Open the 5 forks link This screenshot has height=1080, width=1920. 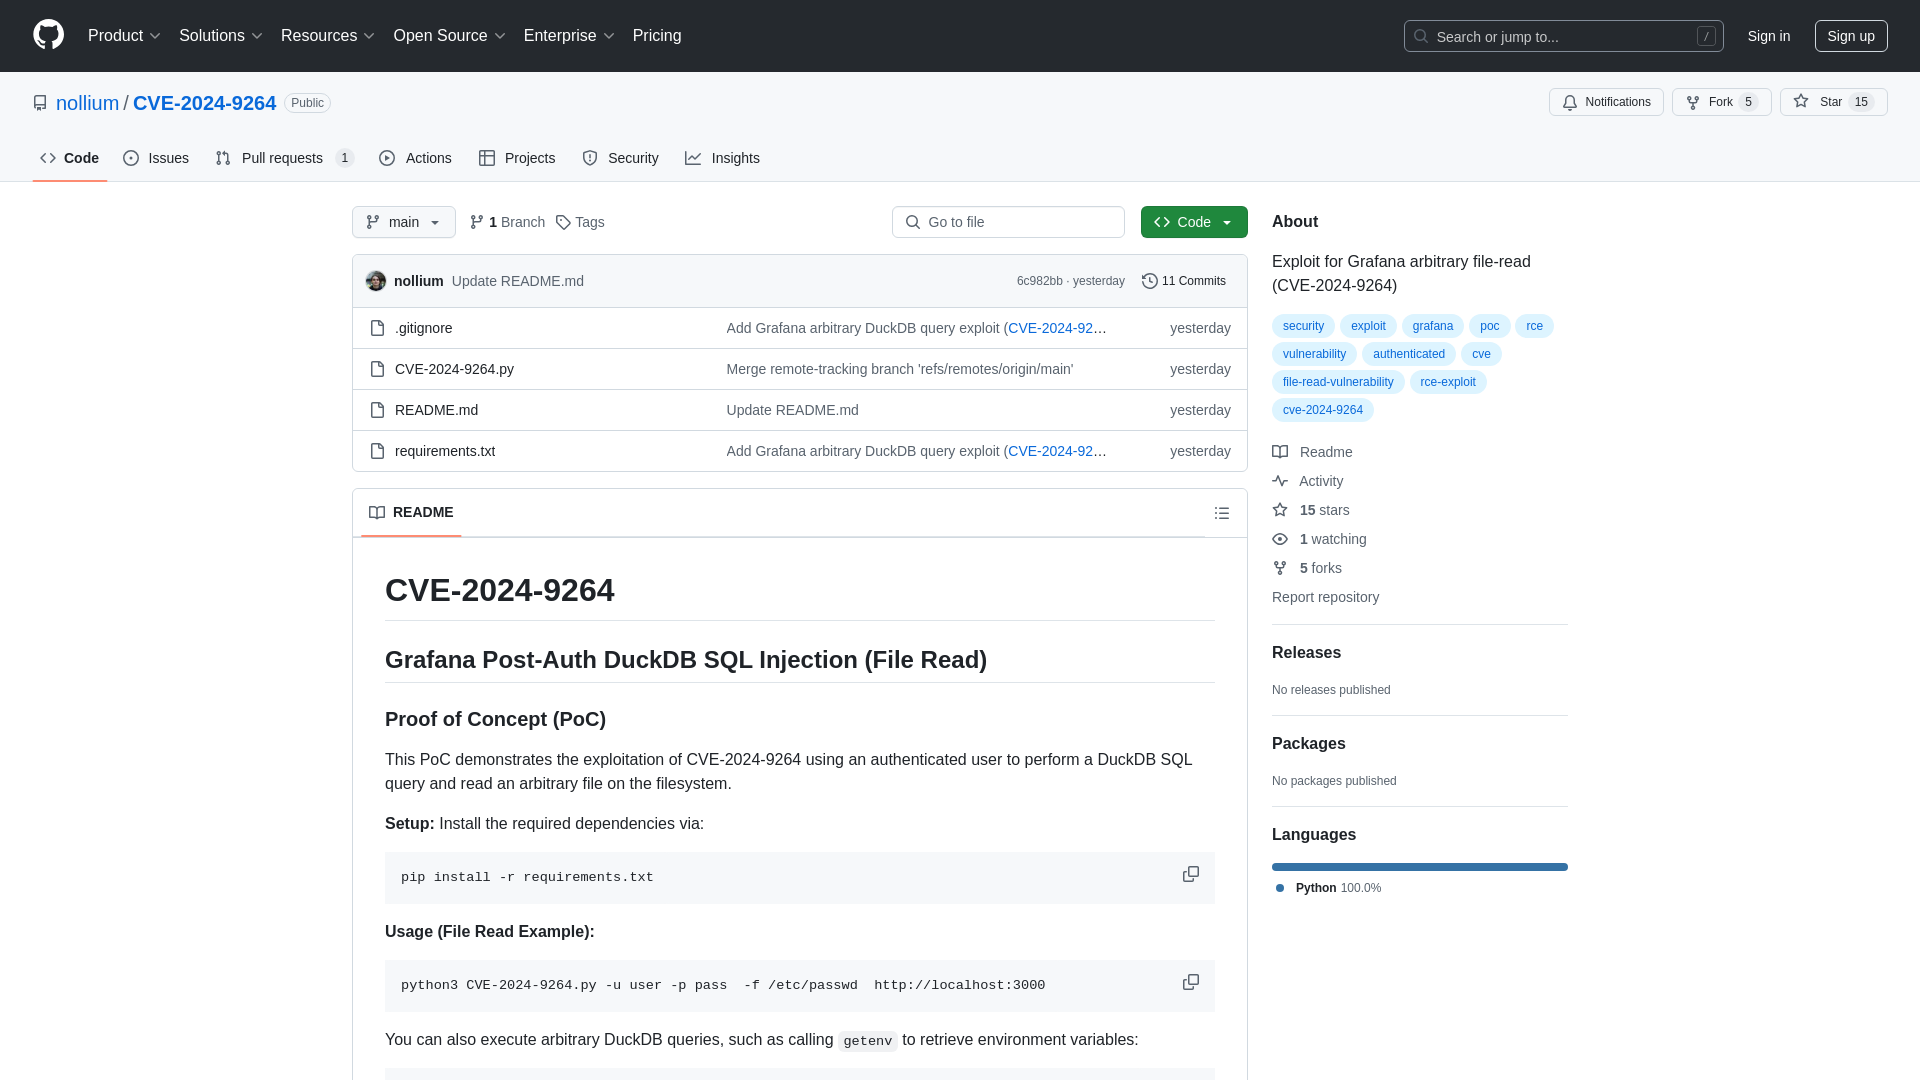coord(1307,568)
